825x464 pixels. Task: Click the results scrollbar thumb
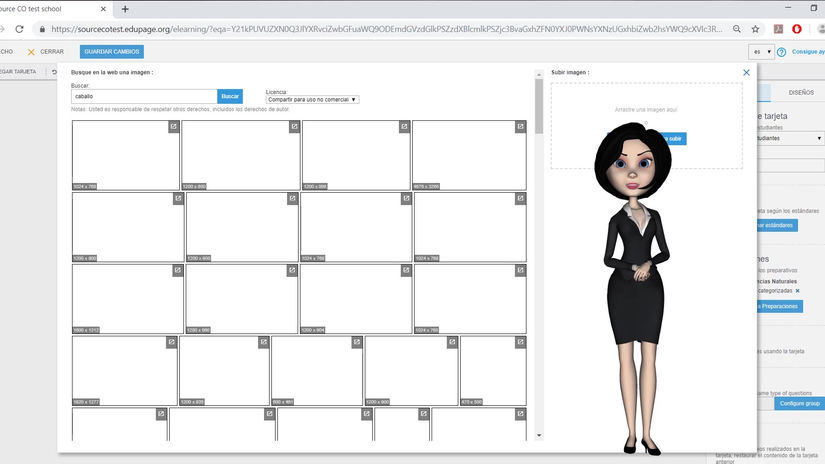pyautogui.click(x=539, y=106)
